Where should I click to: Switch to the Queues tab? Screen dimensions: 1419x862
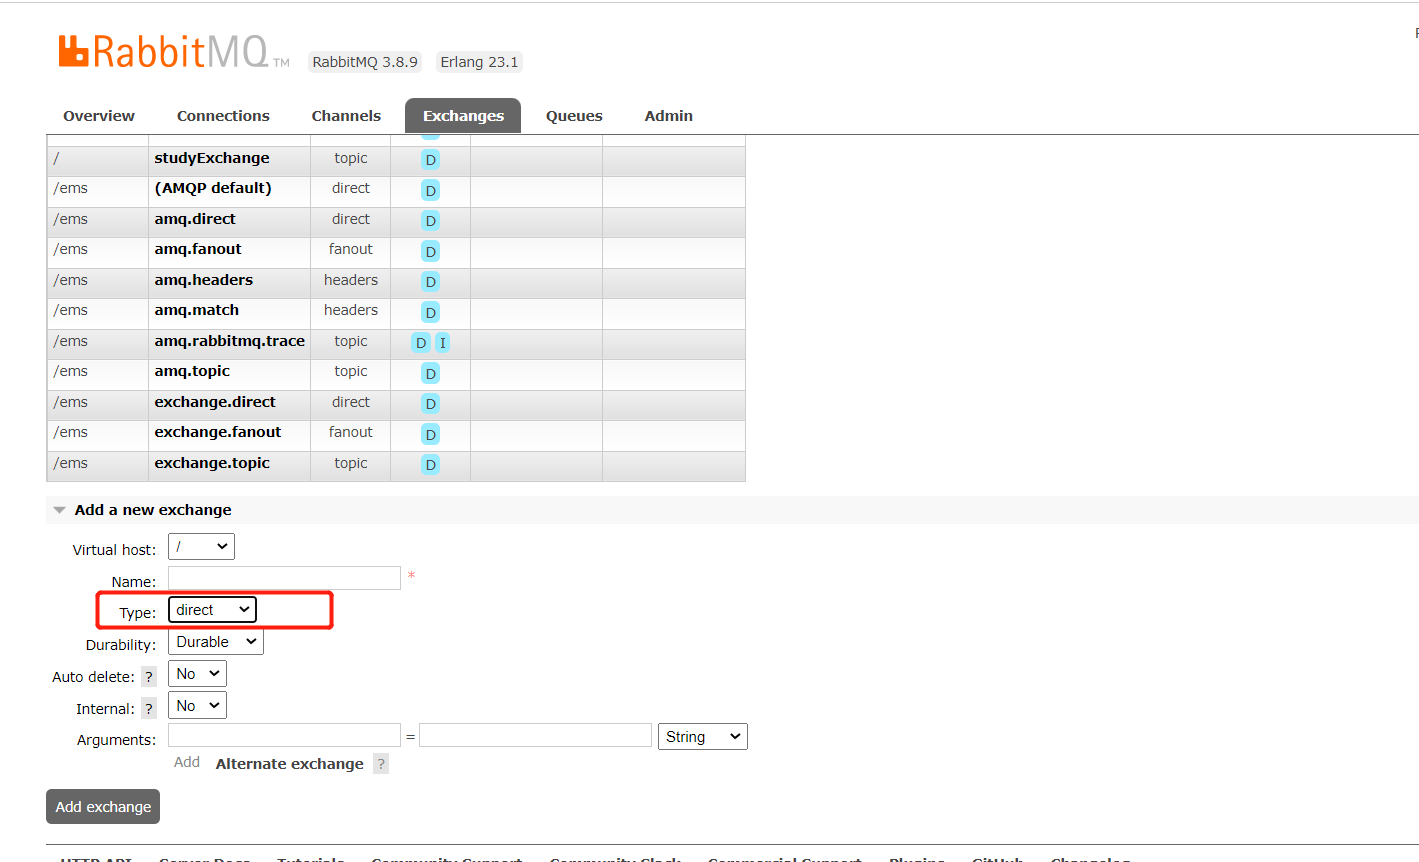(x=574, y=116)
